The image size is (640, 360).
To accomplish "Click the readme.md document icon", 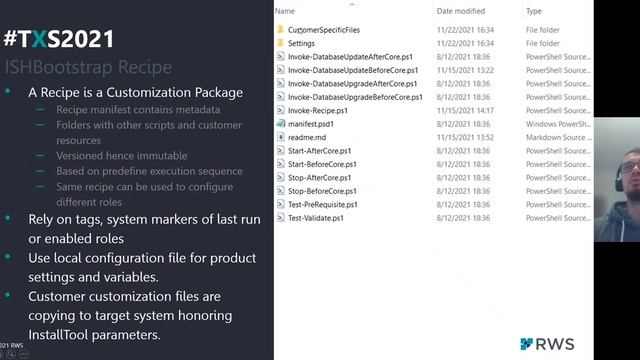I will (280, 137).
